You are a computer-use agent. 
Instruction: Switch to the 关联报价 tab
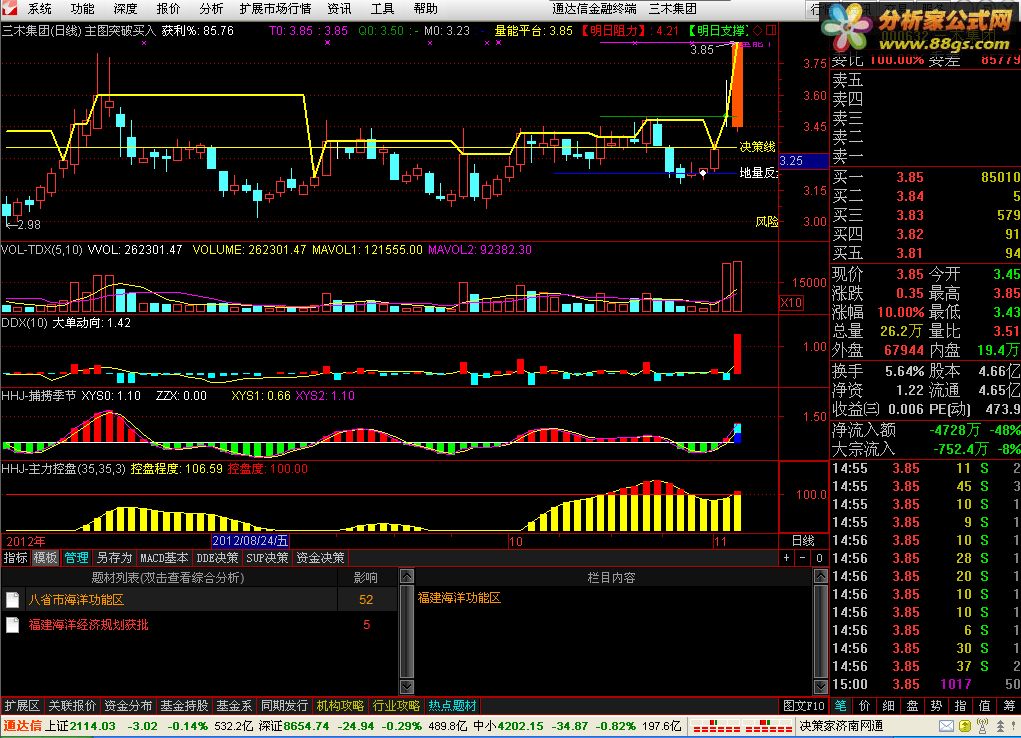pyautogui.click(x=72, y=705)
